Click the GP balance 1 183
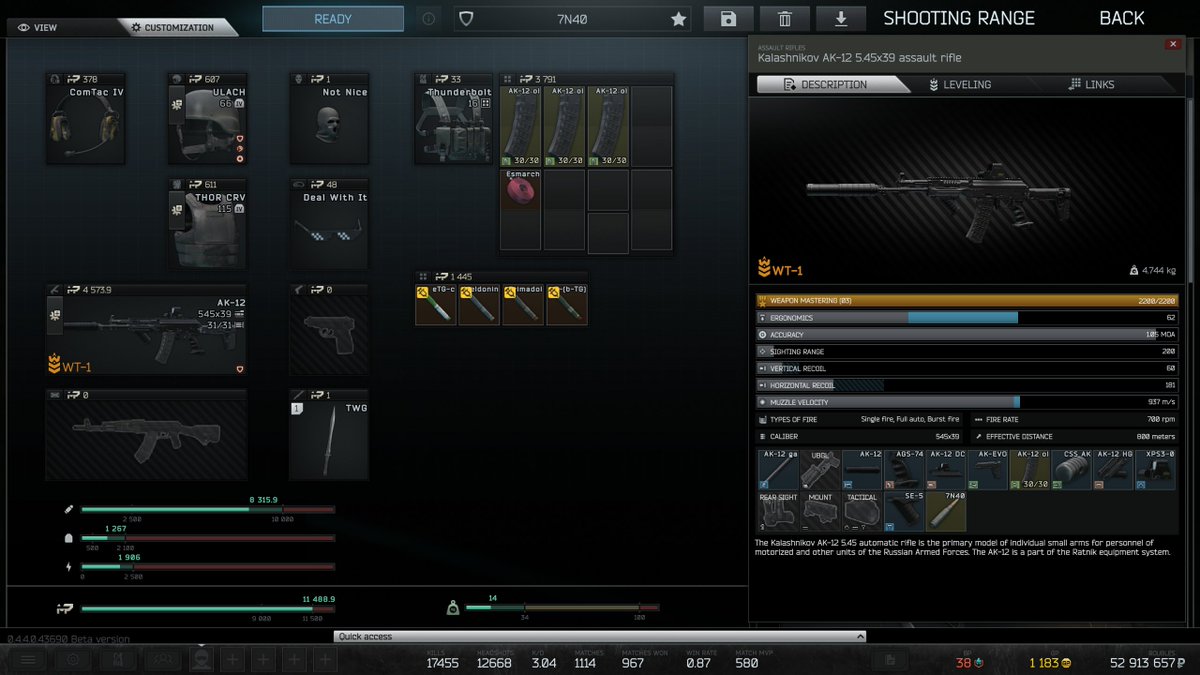Screen dimensions: 1200x675 click(1051, 662)
